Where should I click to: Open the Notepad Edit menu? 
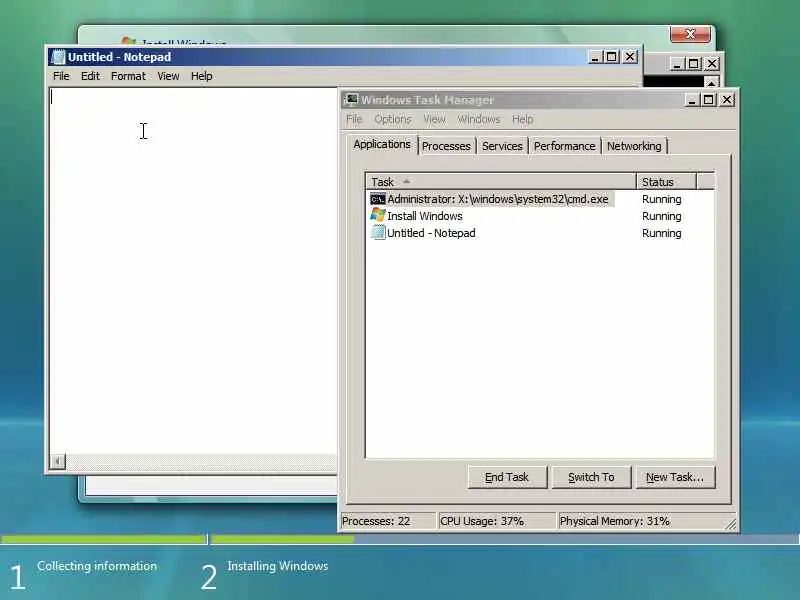[x=90, y=76]
